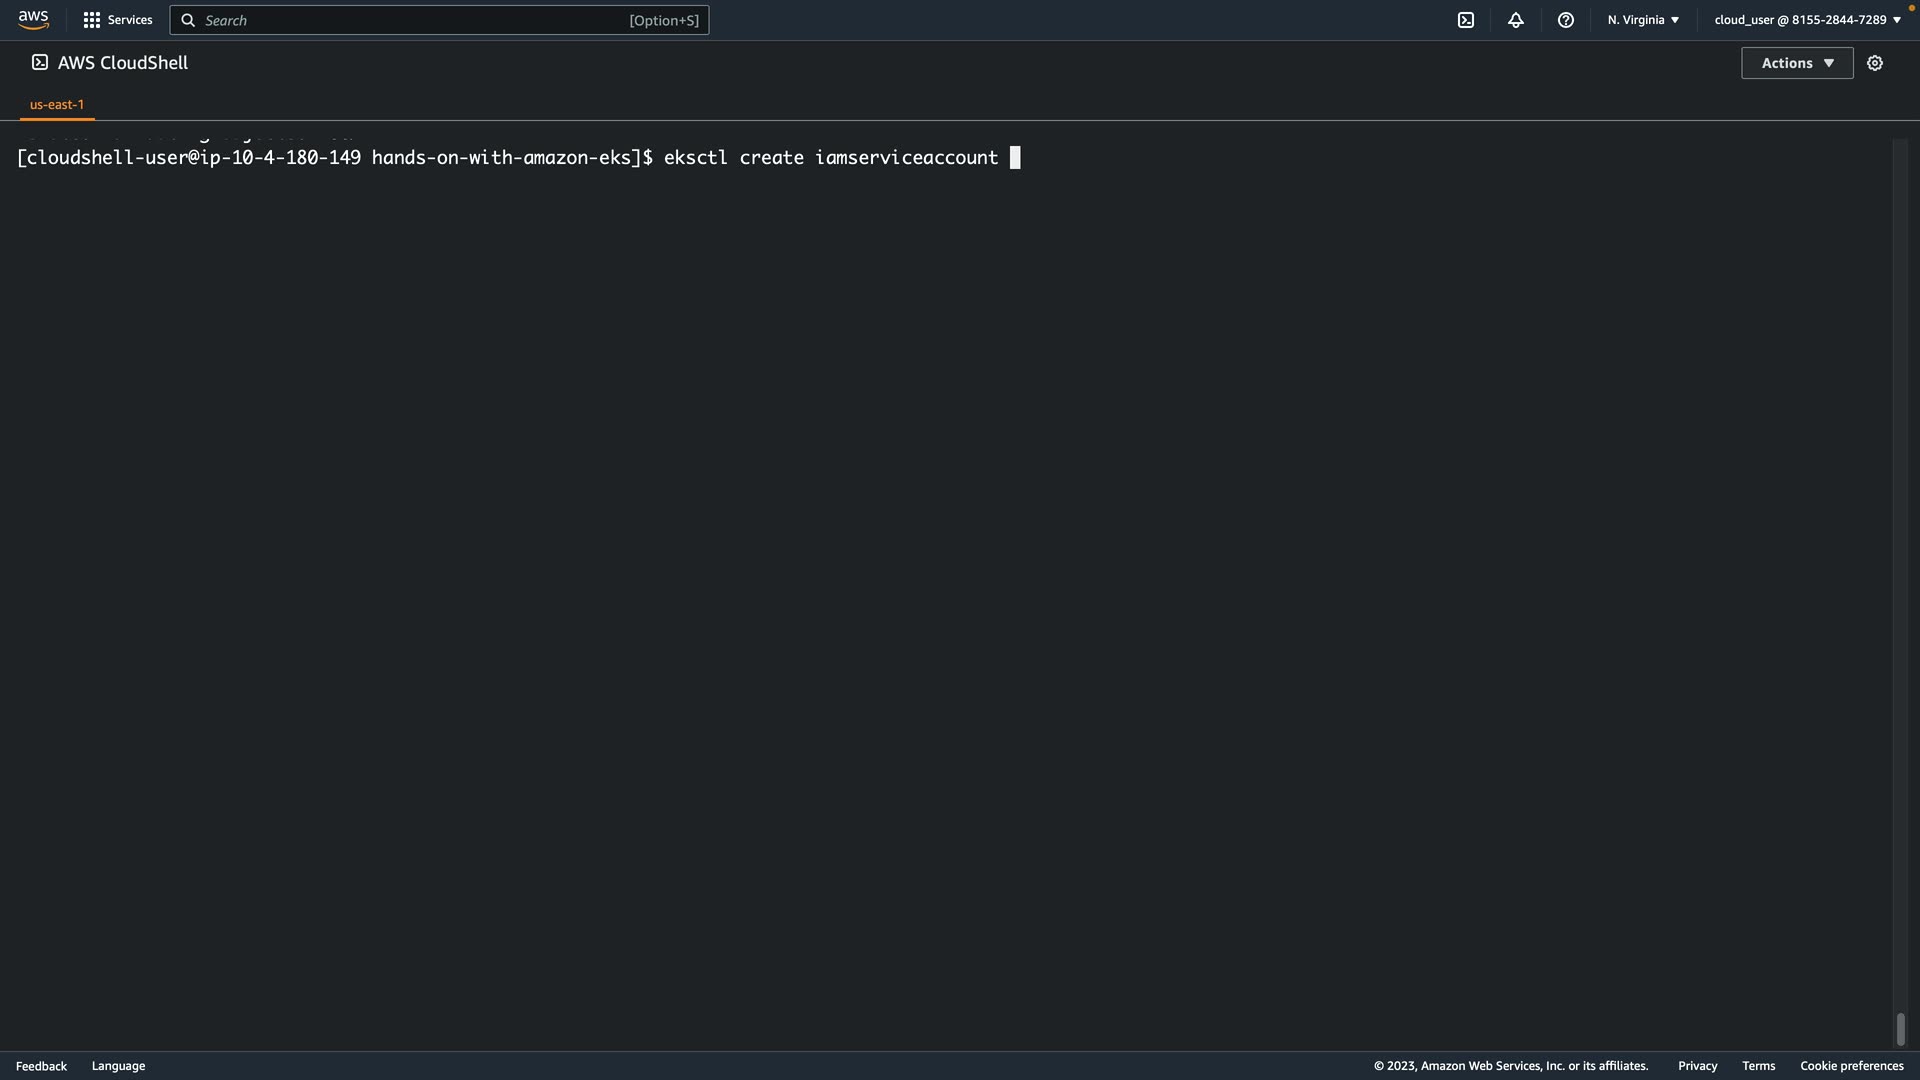This screenshot has width=1920, height=1080.
Task: Click the AWS logo home icon
Action: 33,20
